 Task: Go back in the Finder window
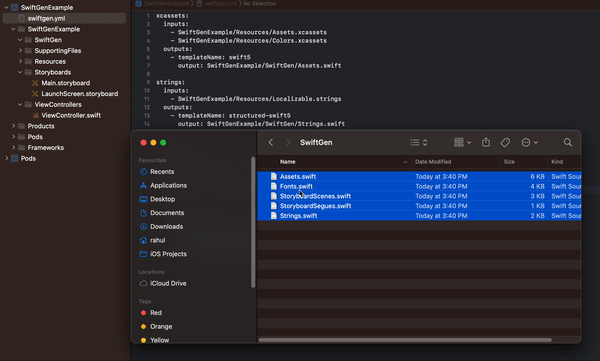(x=271, y=142)
